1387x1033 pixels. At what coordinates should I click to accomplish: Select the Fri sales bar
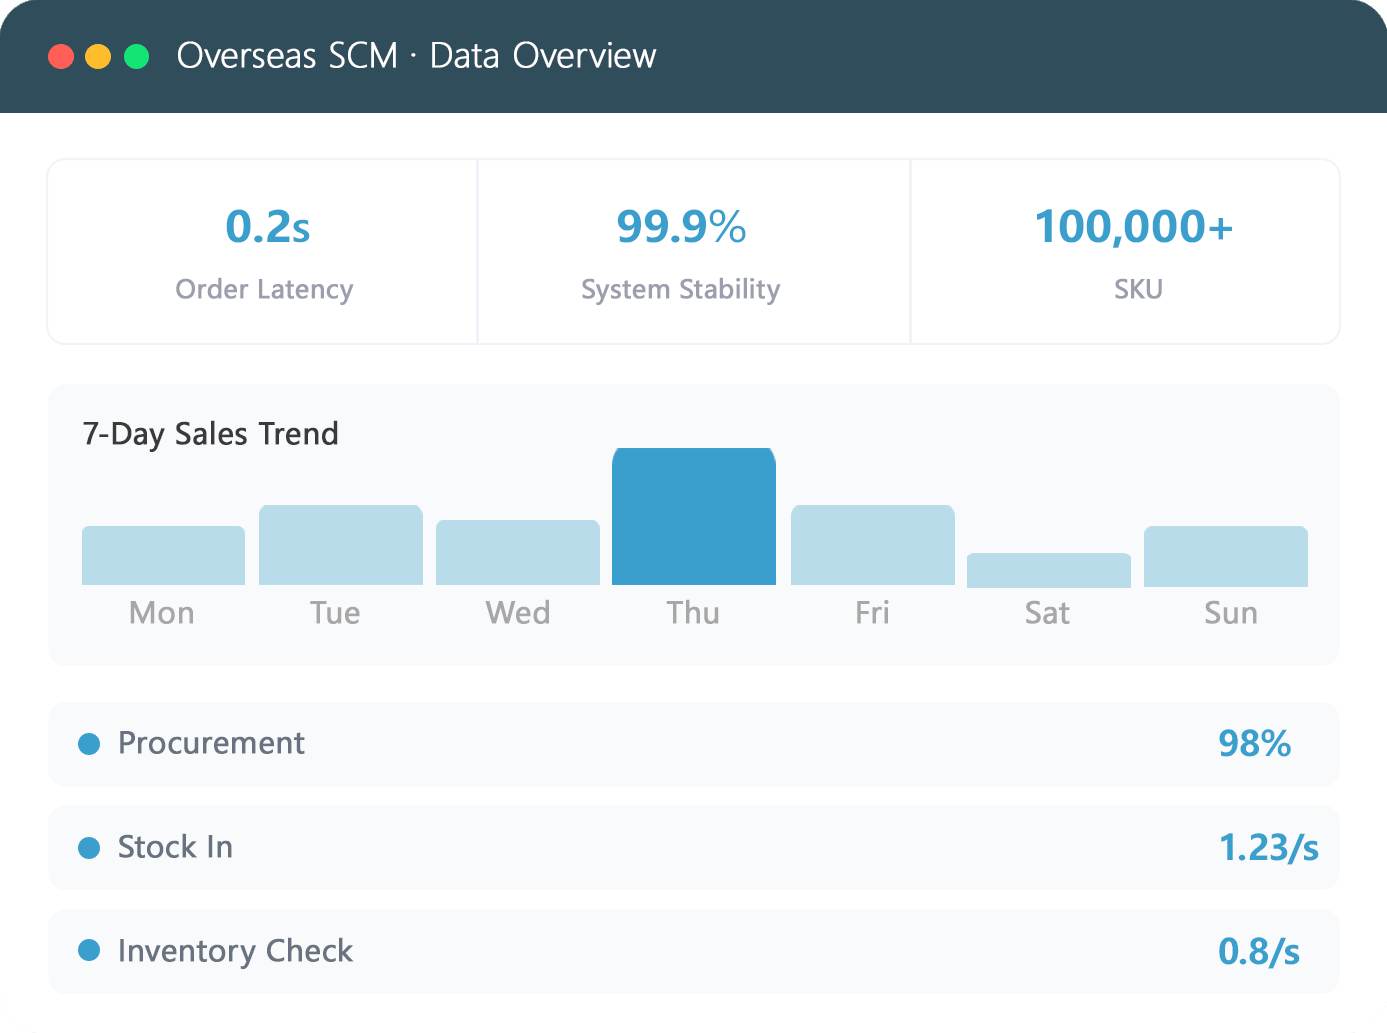(873, 545)
